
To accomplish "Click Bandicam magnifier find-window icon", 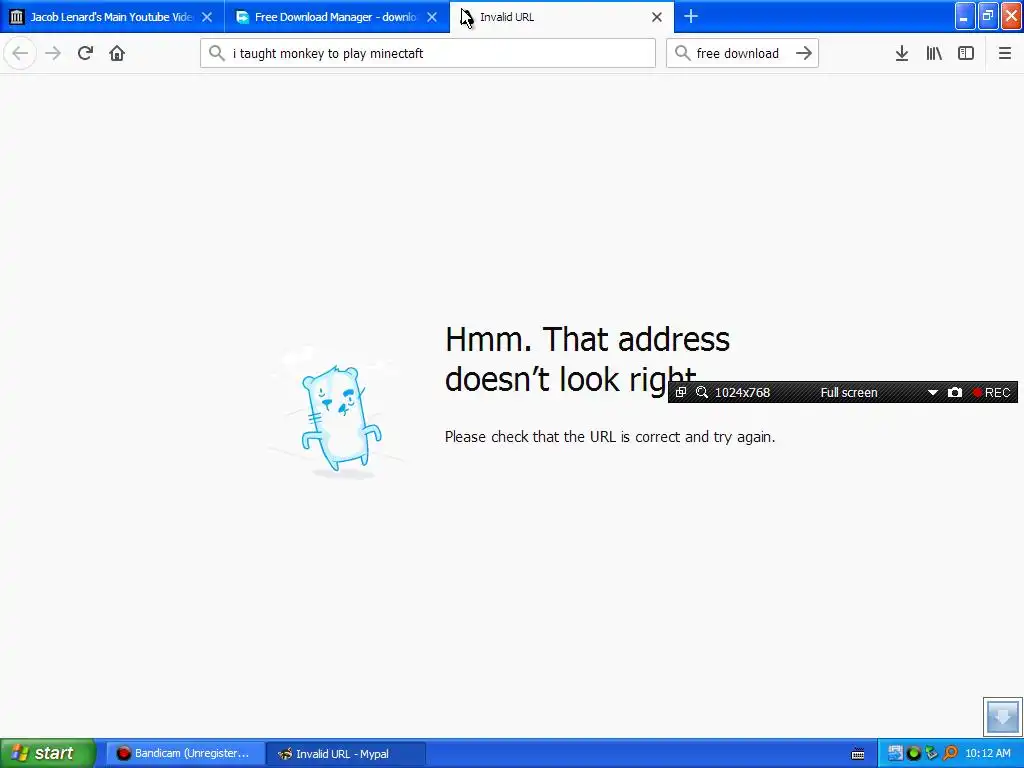I will click(x=702, y=392).
